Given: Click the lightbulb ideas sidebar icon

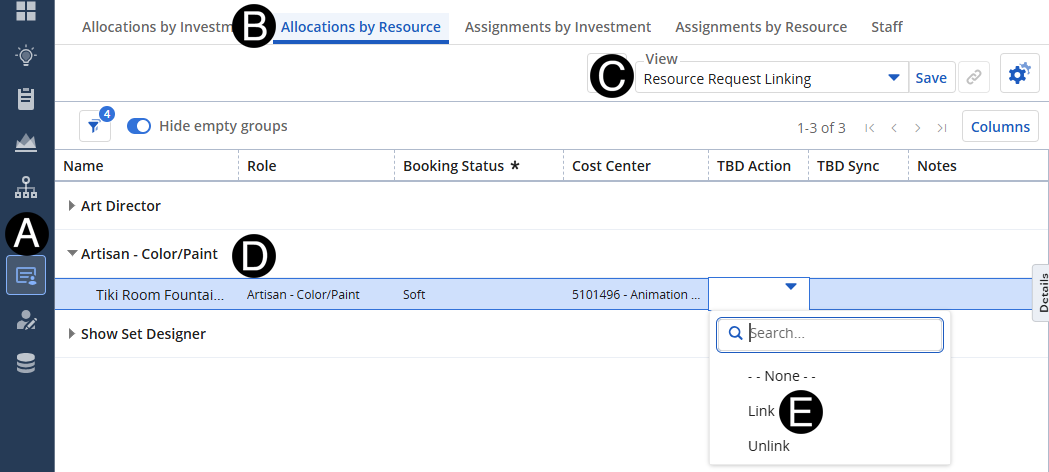Looking at the screenshot, I should (x=26, y=55).
